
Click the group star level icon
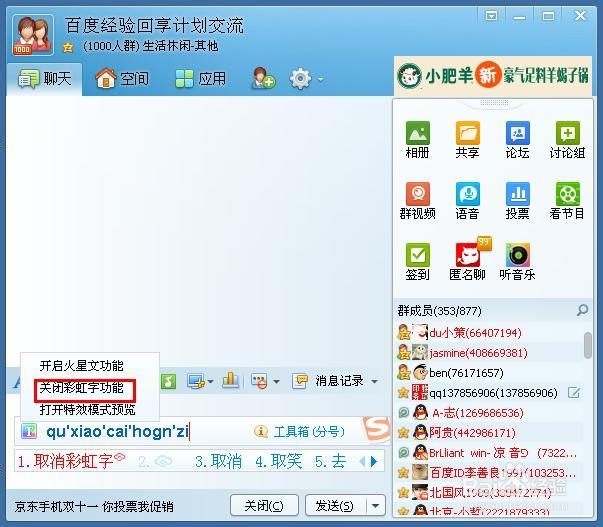(68, 47)
